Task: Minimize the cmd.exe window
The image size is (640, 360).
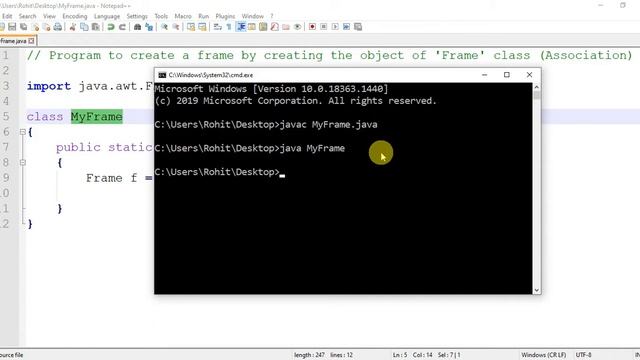Action: pos(484,75)
